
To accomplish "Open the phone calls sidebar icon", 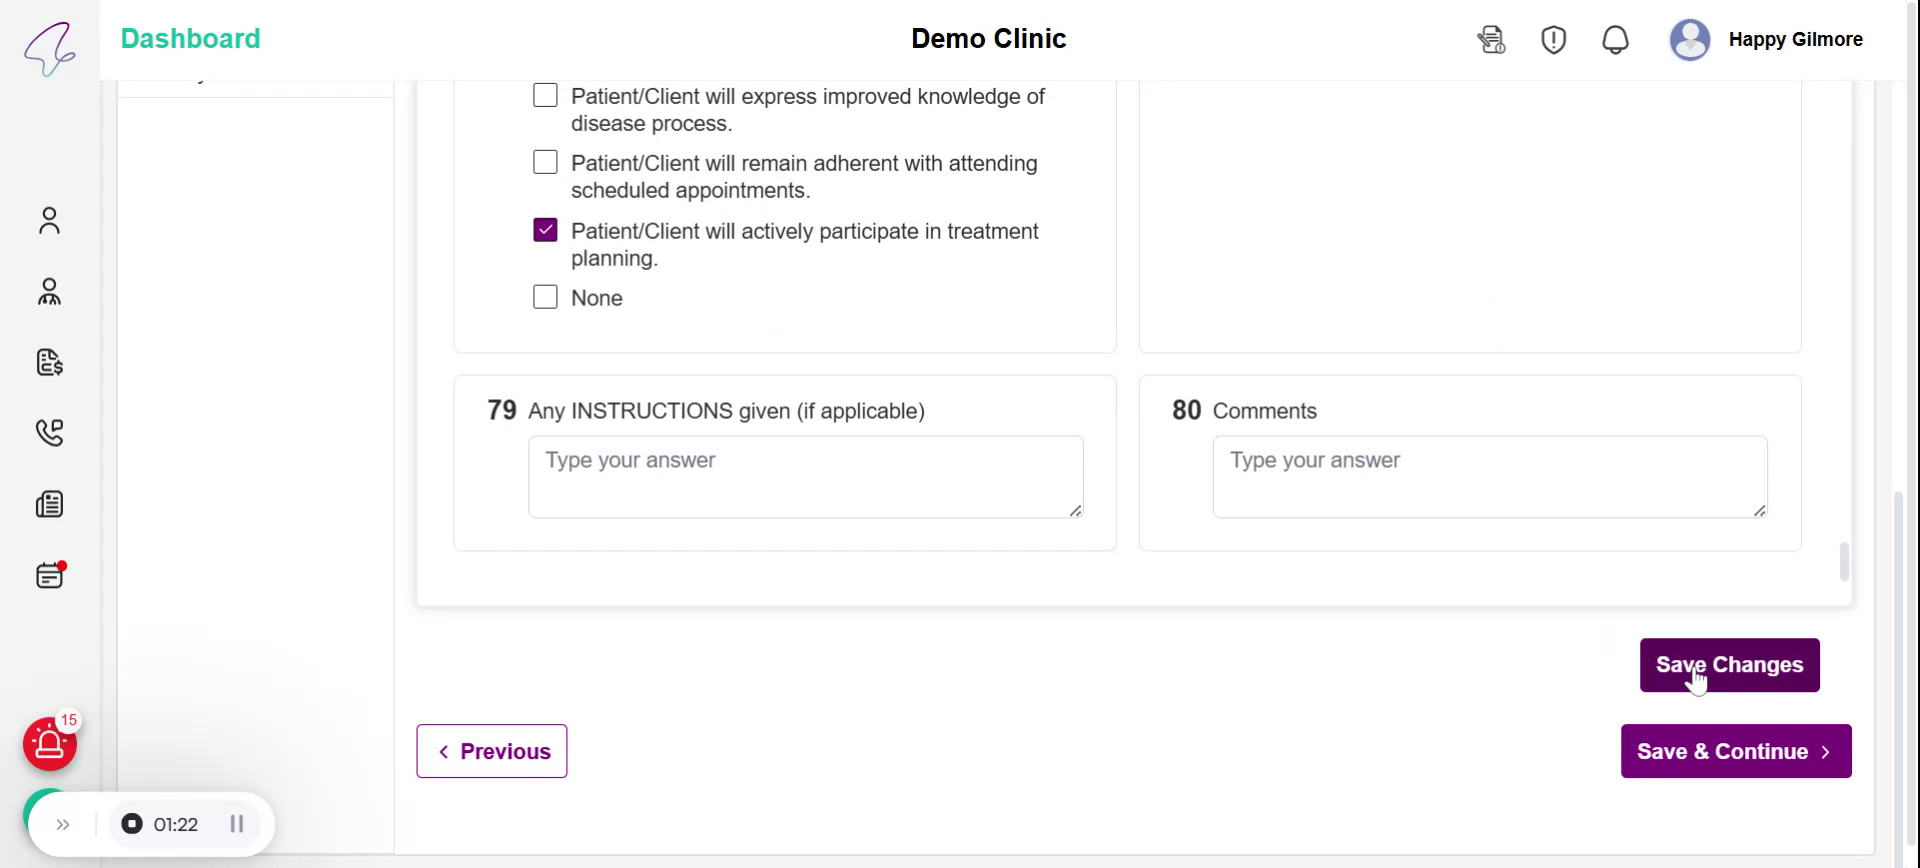I will point(49,432).
